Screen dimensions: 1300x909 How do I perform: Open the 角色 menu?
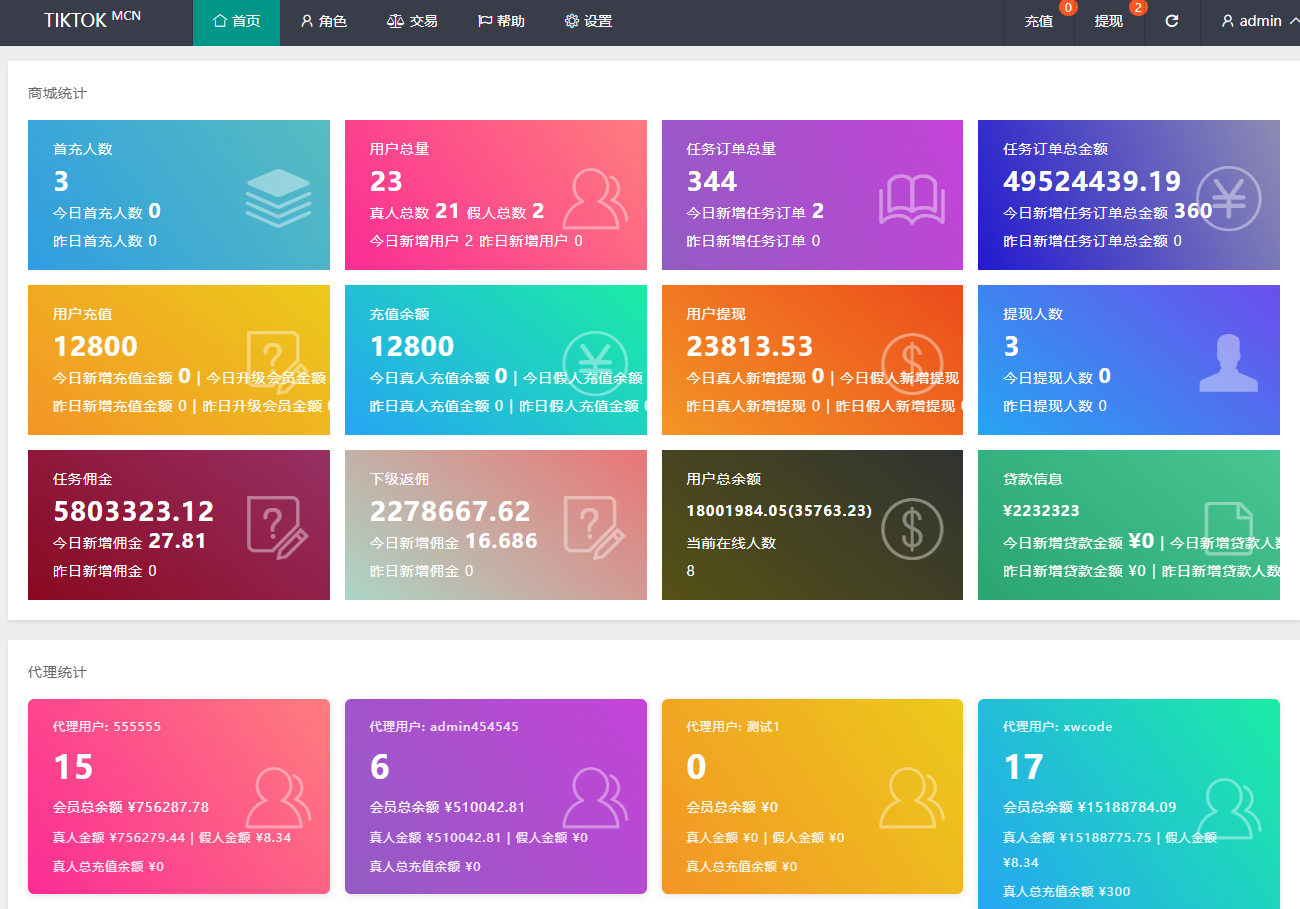point(323,21)
